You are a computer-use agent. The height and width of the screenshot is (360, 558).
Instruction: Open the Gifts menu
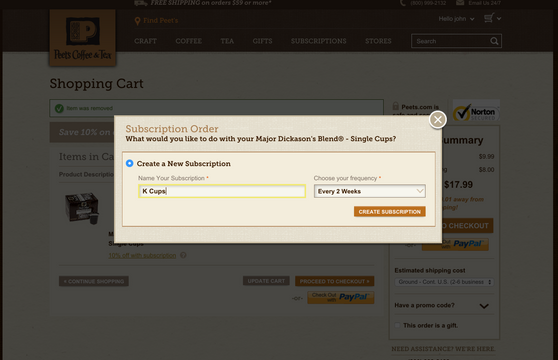point(262,41)
